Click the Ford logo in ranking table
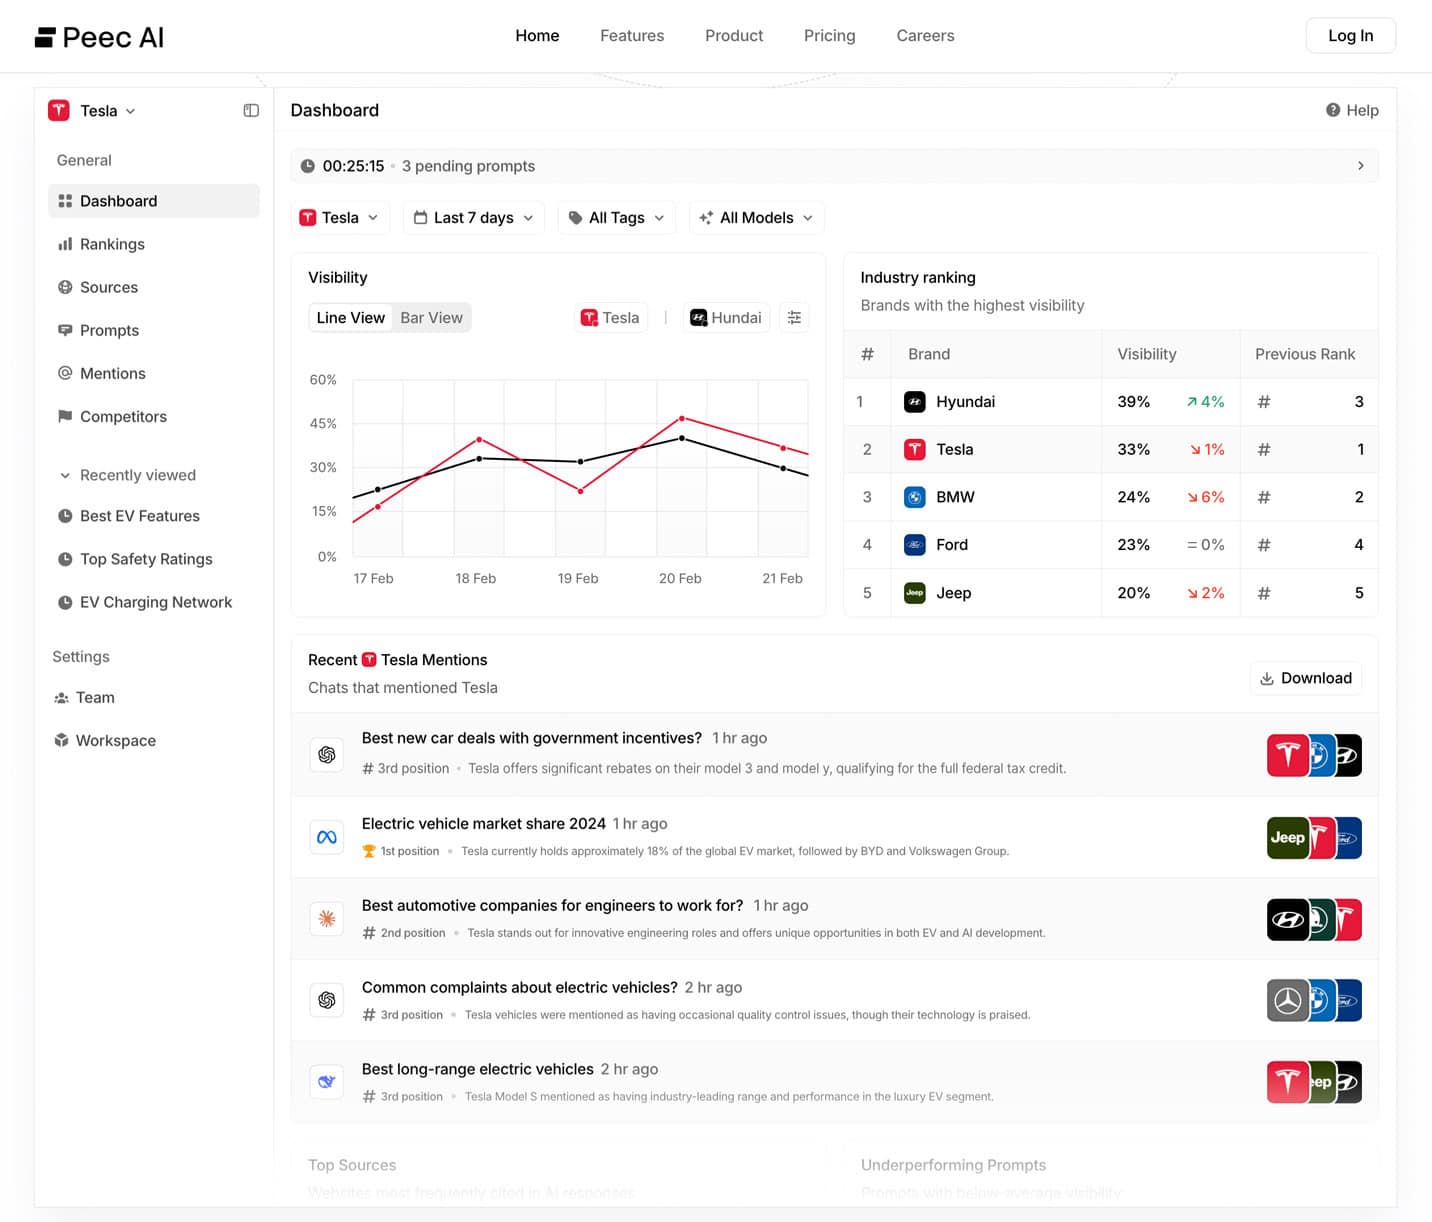 [x=914, y=545]
